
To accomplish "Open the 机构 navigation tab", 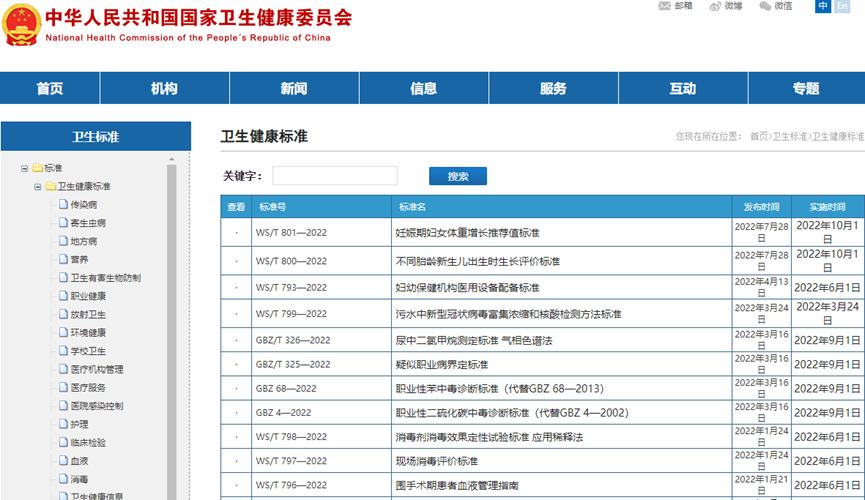I will tap(164, 88).
